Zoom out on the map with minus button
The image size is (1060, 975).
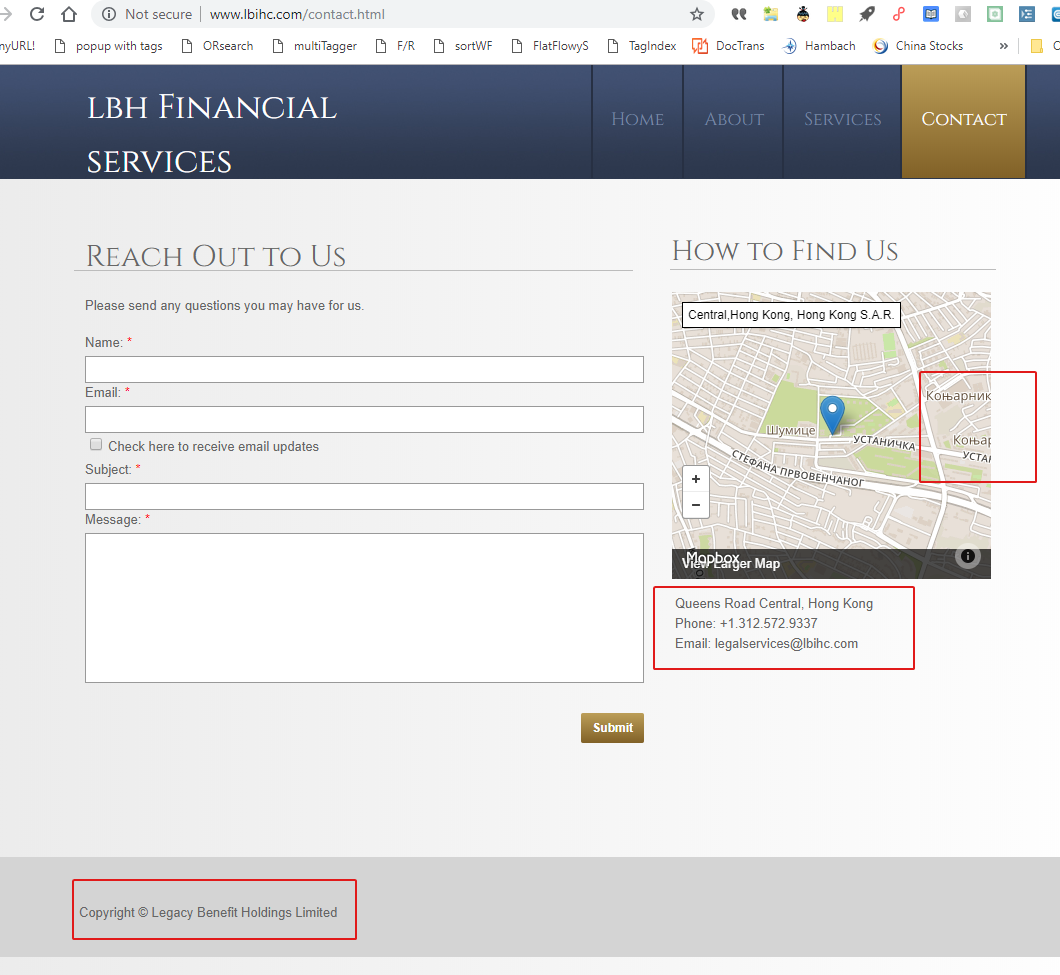coord(696,505)
